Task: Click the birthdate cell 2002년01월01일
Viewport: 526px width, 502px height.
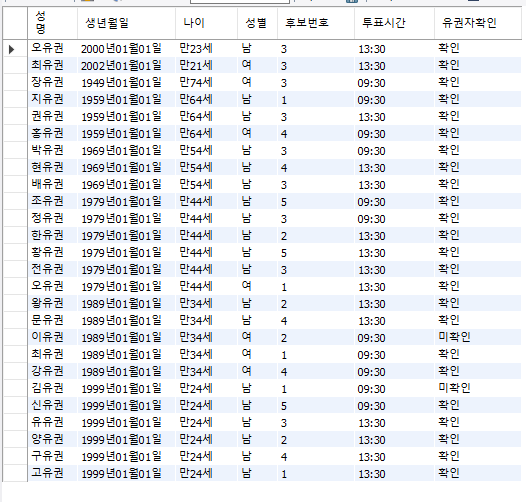Action: coord(126,66)
